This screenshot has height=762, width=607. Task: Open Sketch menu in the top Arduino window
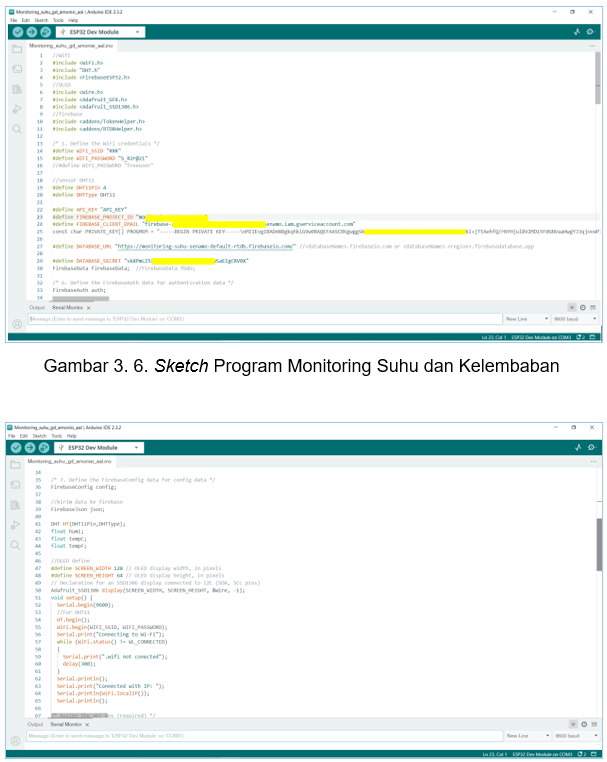pyautogui.click(x=41, y=20)
